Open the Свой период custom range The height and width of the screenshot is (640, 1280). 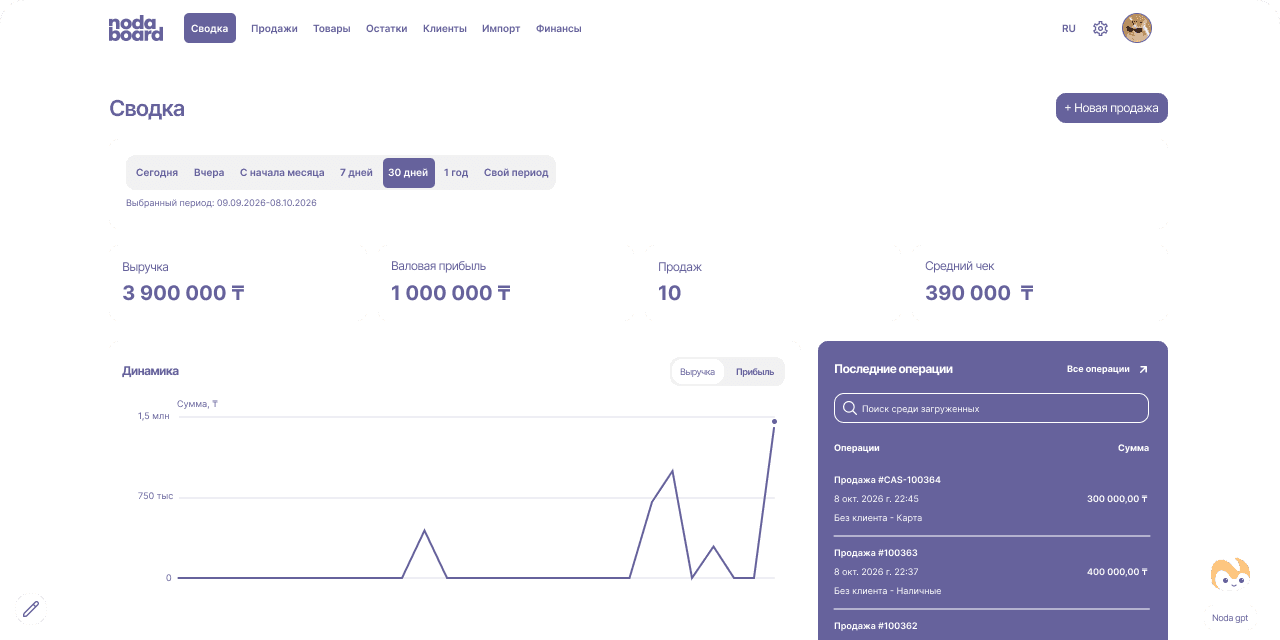click(516, 173)
